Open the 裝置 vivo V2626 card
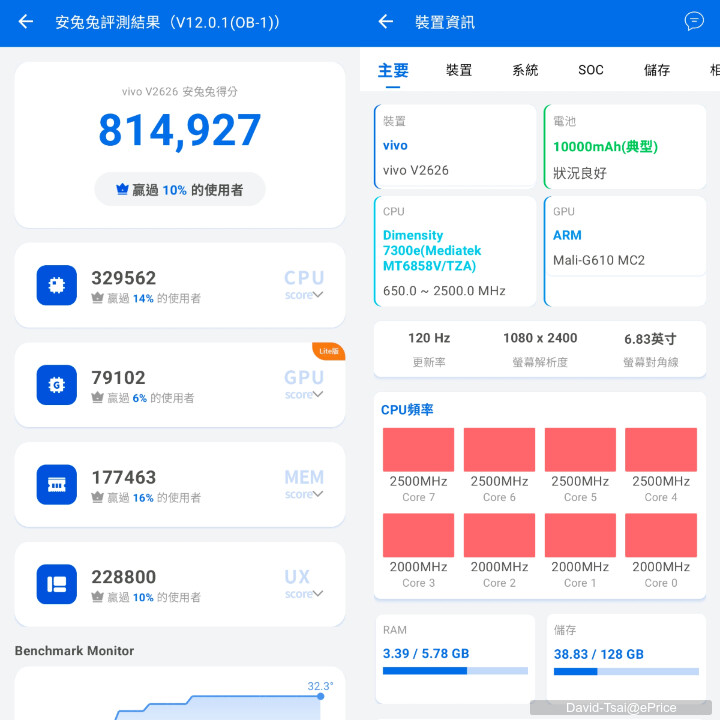Viewport: 720px width, 720px height. pos(455,146)
